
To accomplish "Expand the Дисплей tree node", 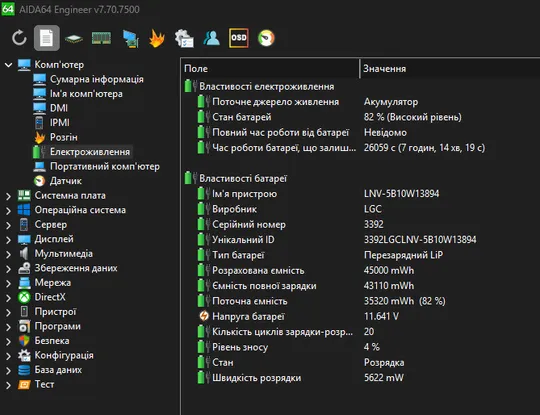I will tap(8, 240).
